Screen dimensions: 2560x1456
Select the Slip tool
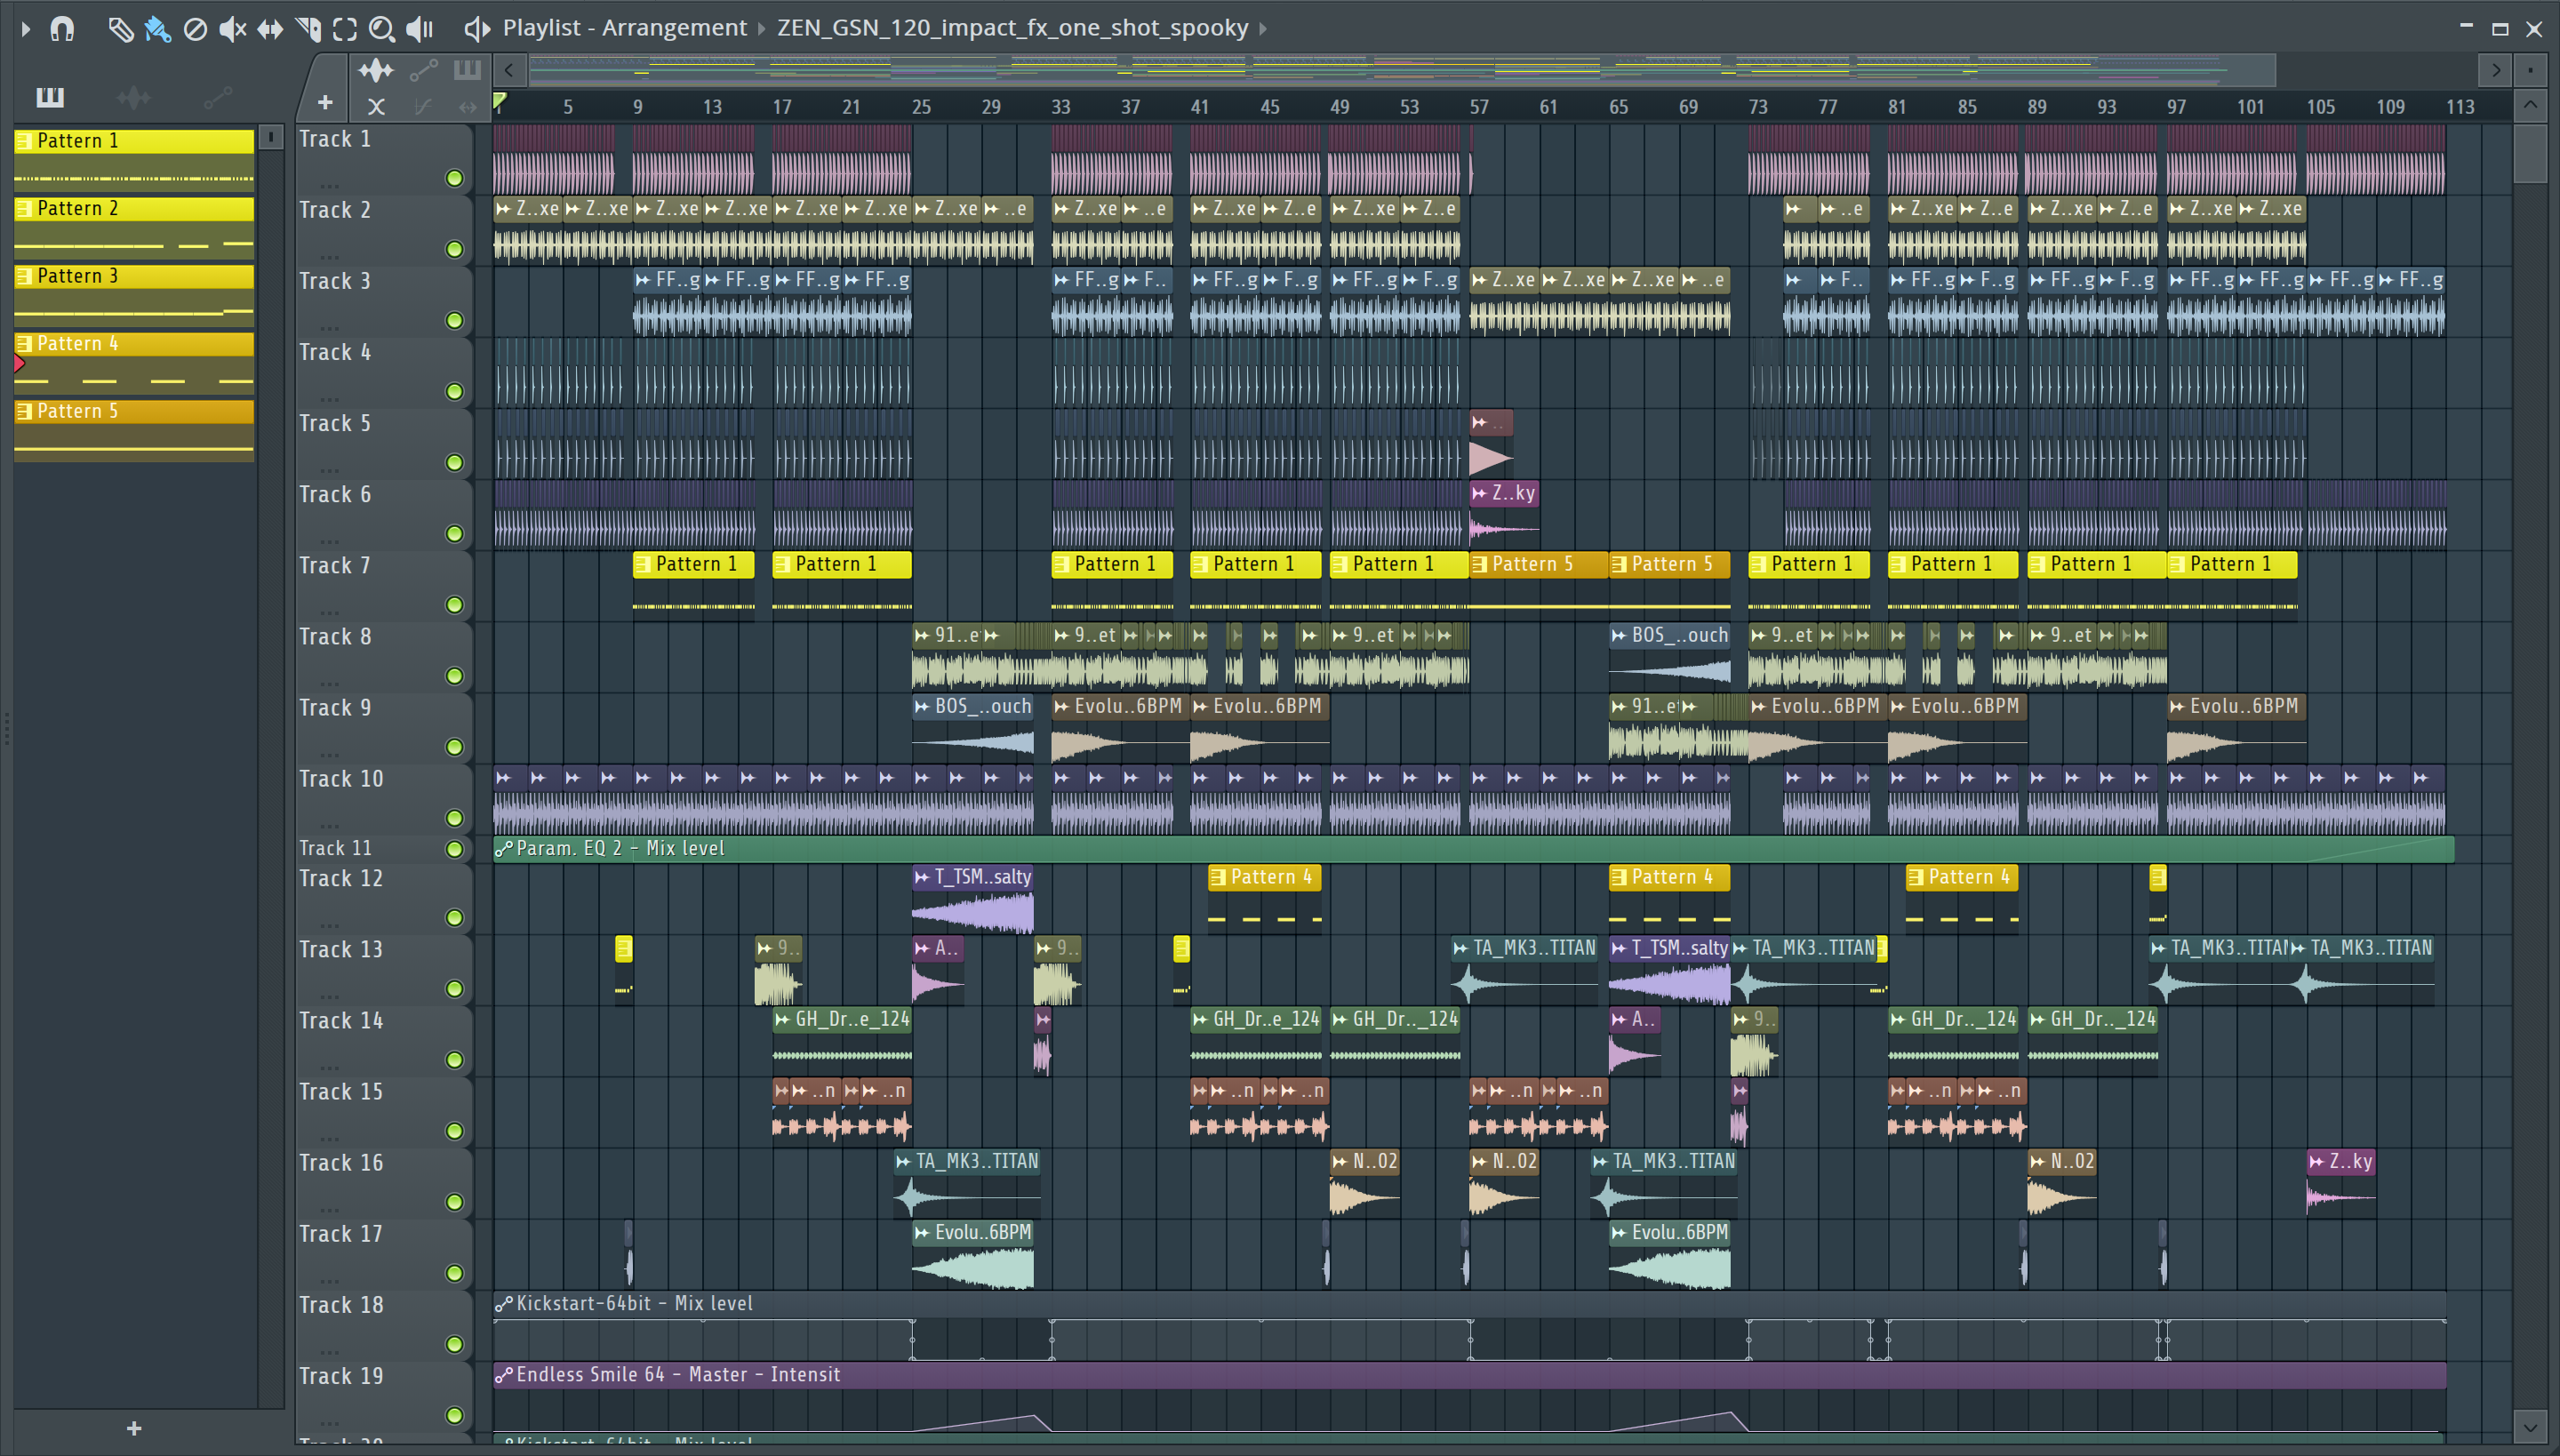click(270, 28)
